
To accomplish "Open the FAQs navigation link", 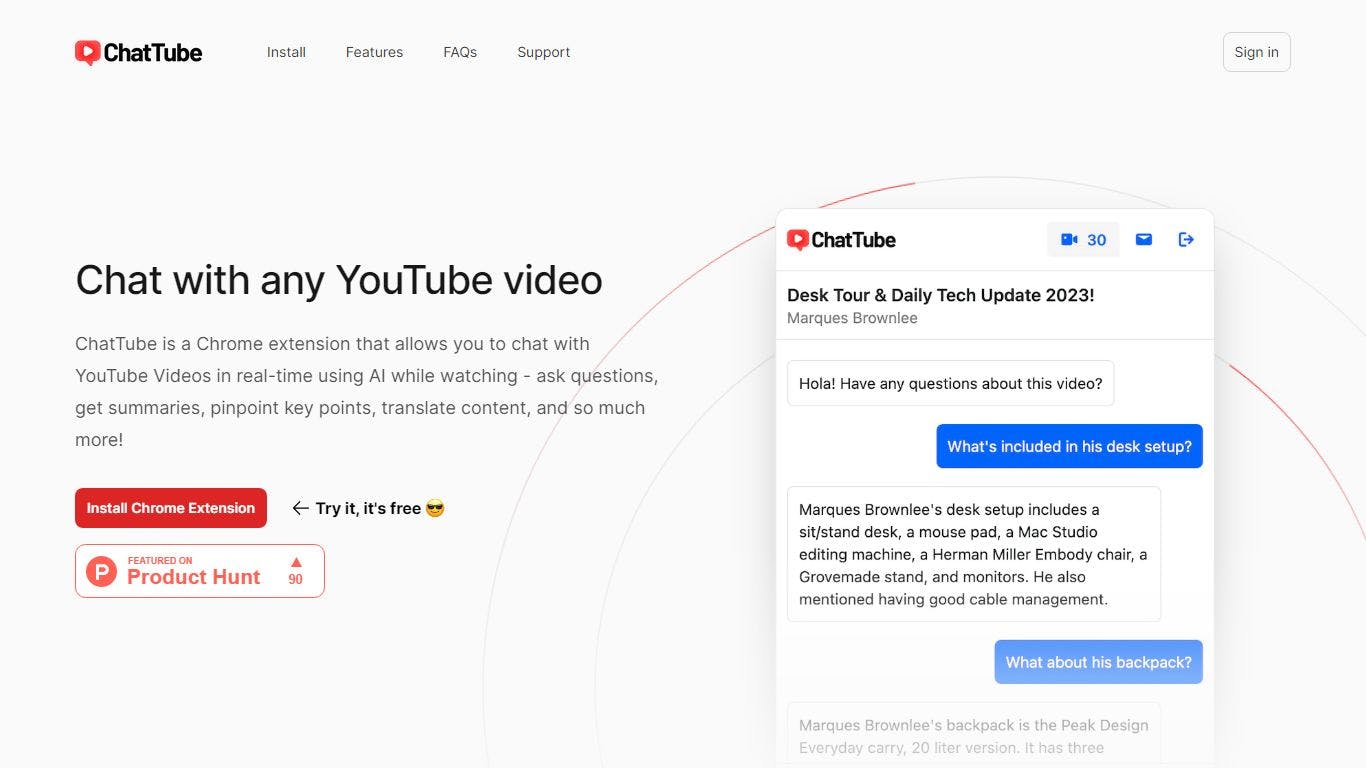I will click(x=460, y=52).
